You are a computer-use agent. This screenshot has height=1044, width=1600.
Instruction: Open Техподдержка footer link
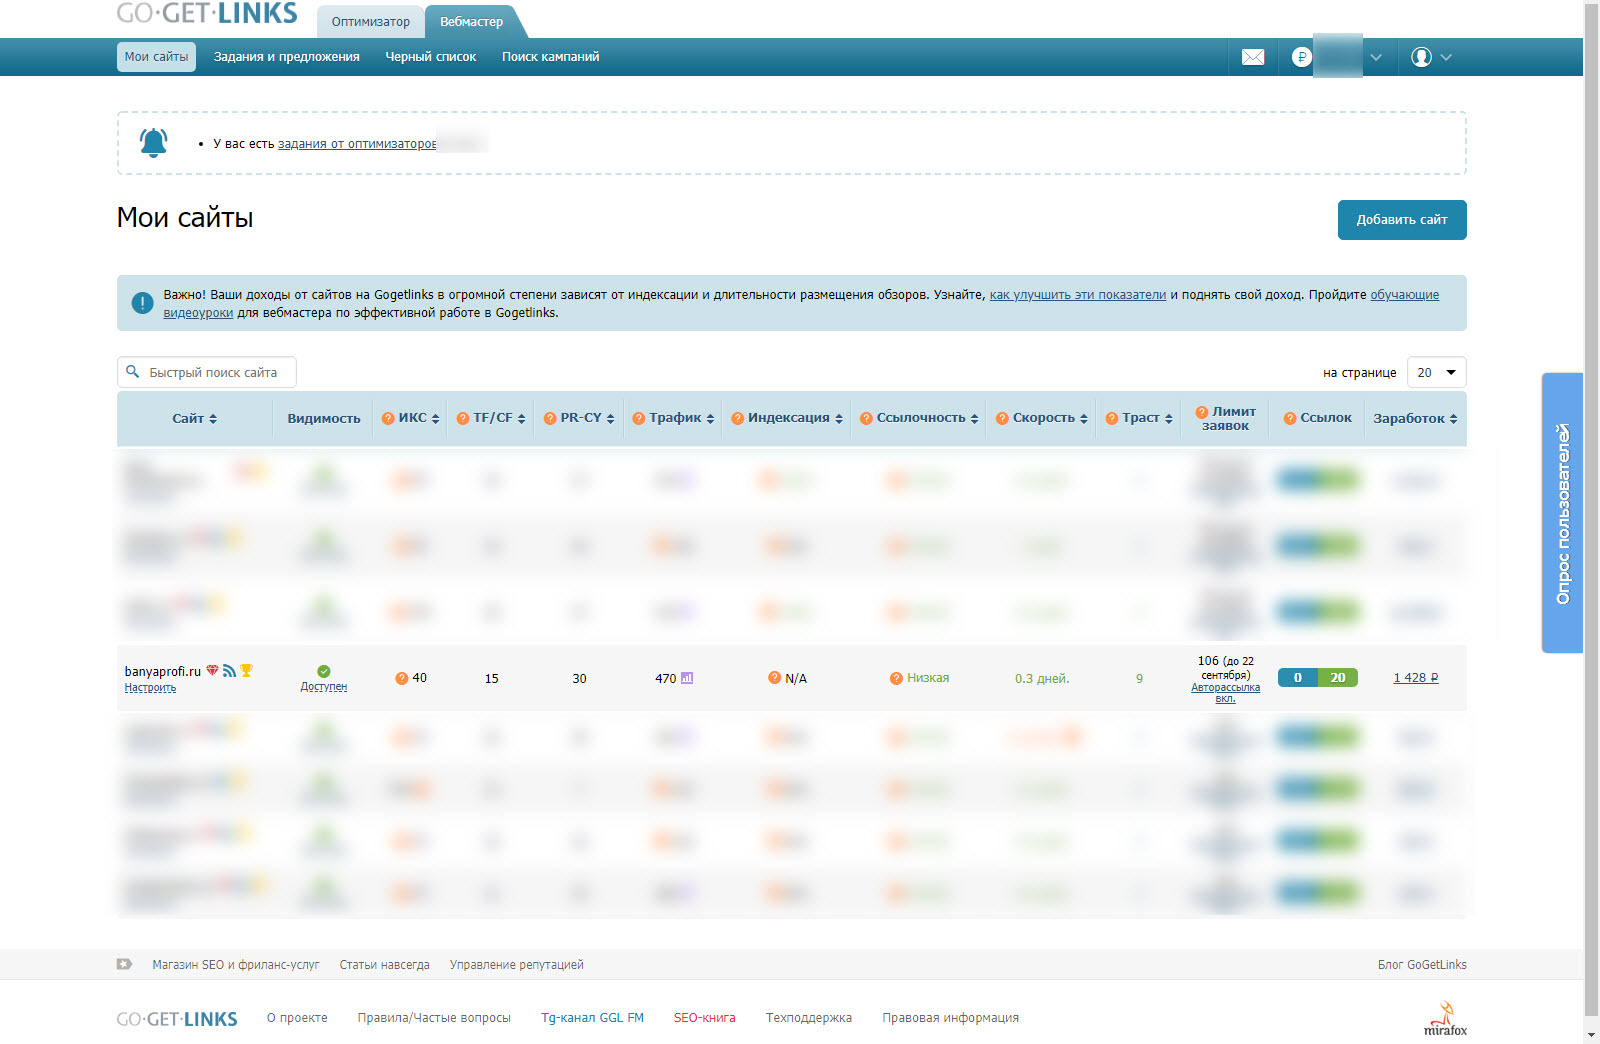(809, 1018)
